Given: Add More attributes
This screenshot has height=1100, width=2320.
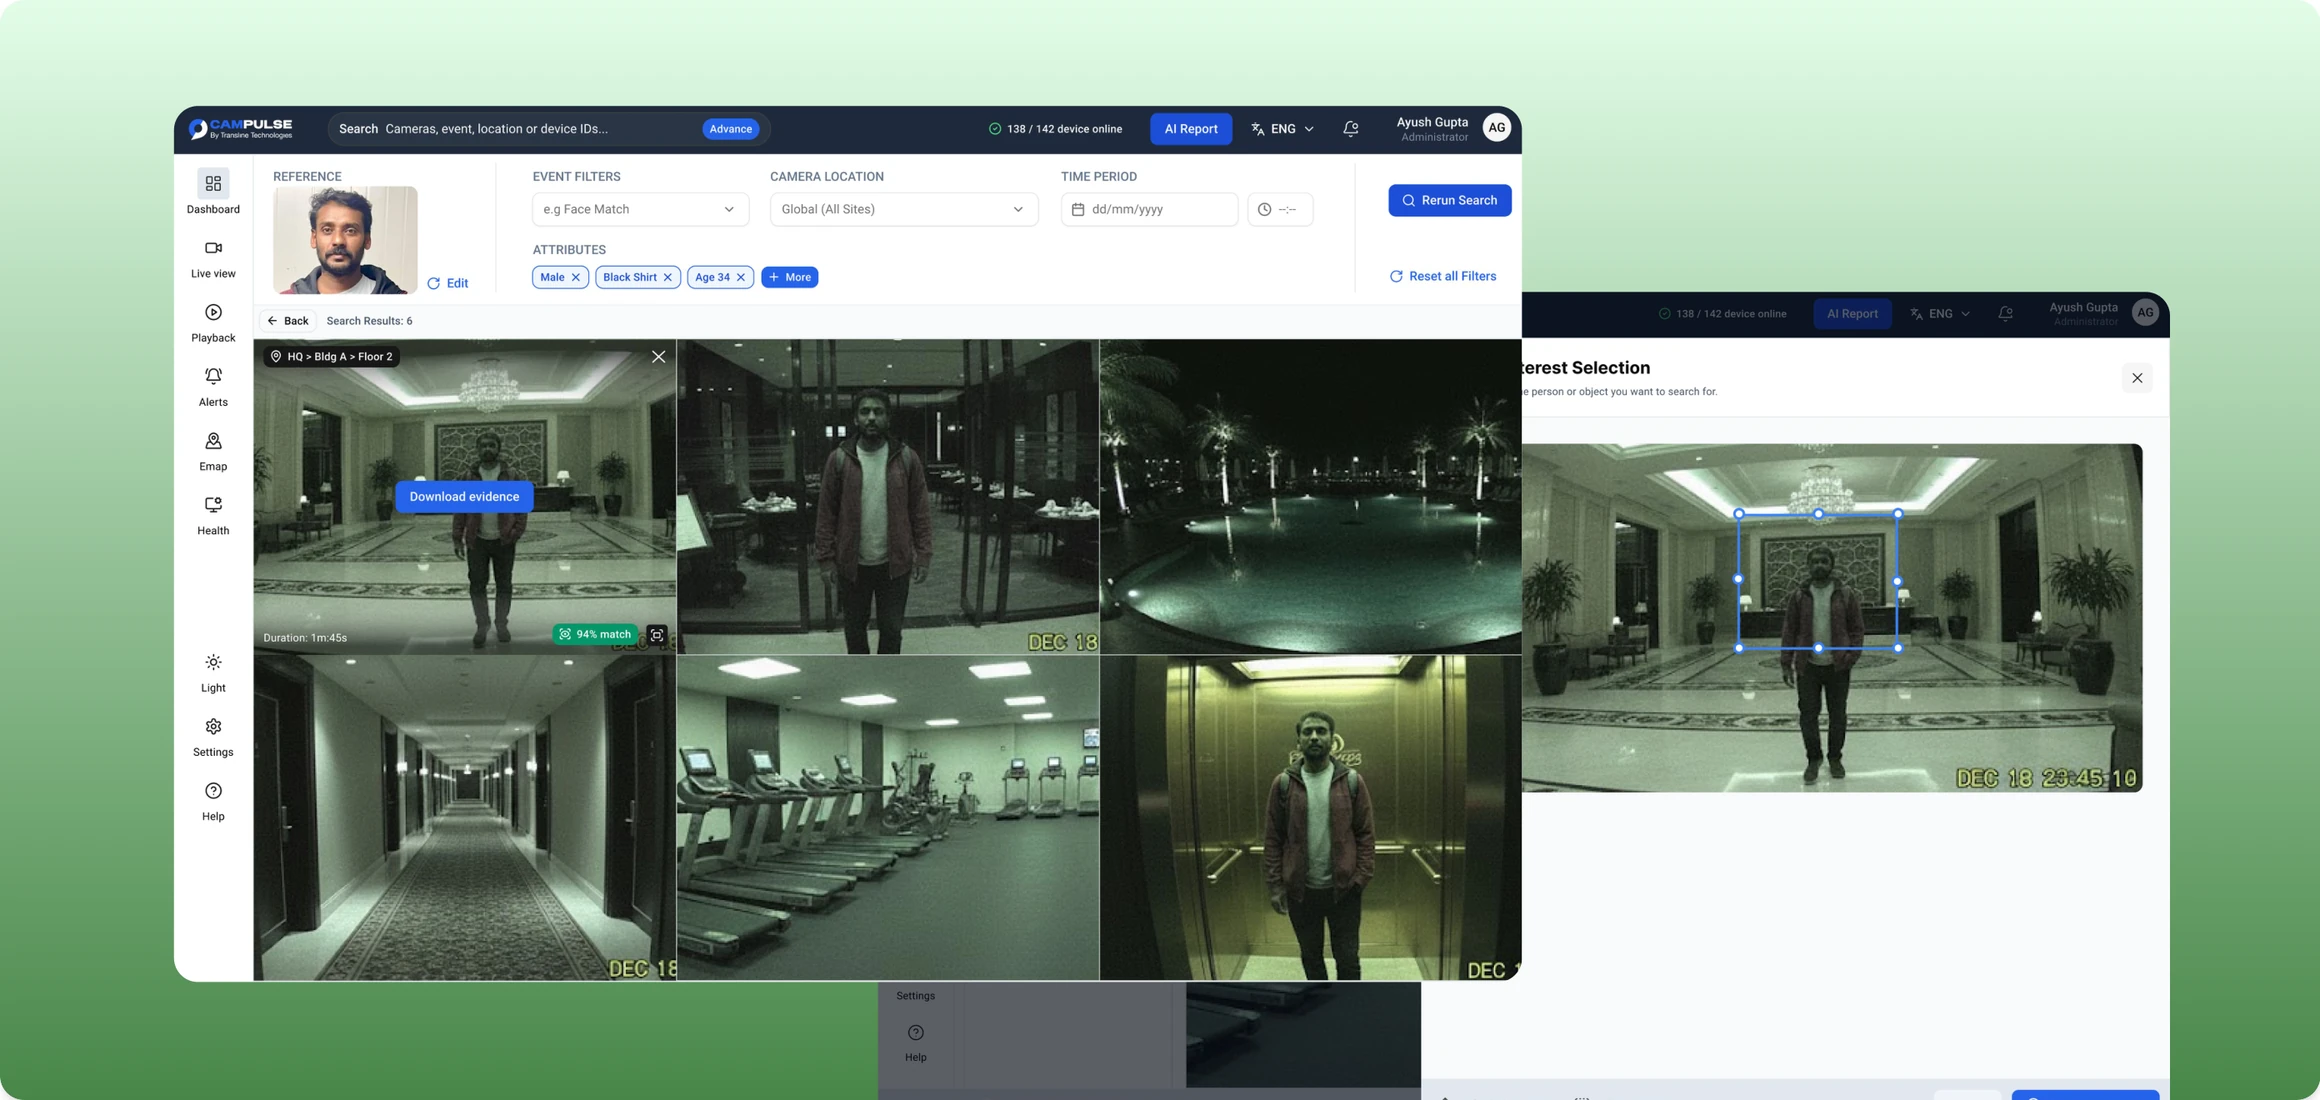Looking at the screenshot, I should tap(790, 277).
